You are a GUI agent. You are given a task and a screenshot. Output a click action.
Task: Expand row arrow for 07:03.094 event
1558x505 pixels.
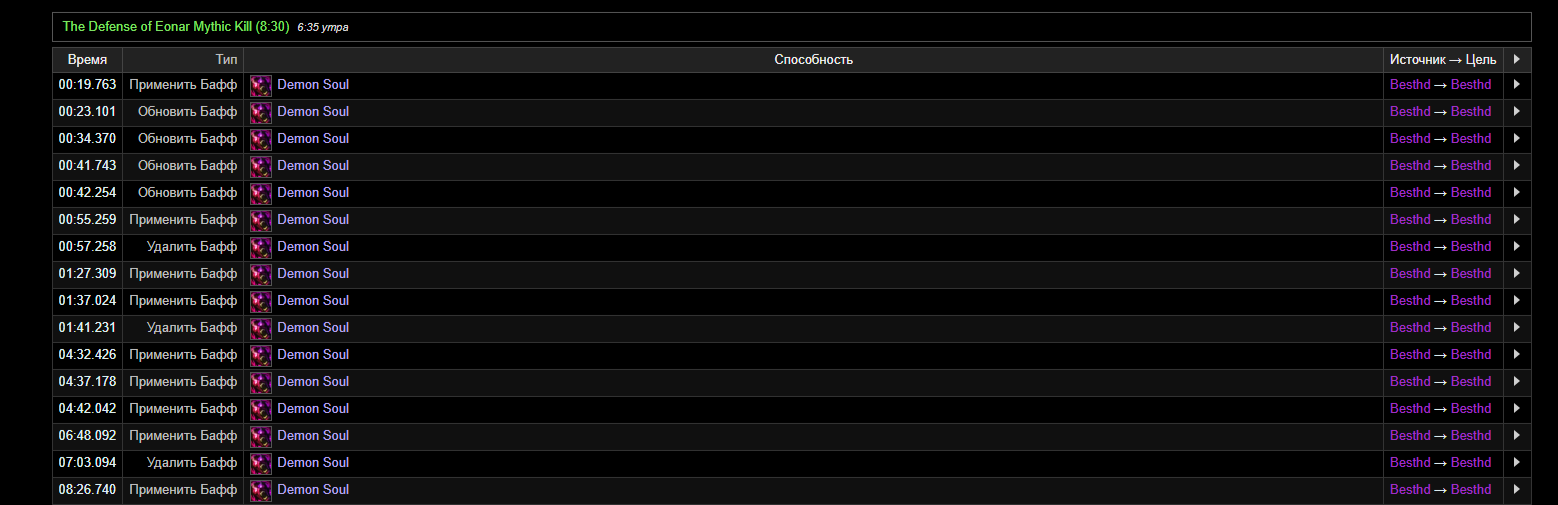point(1517,463)
